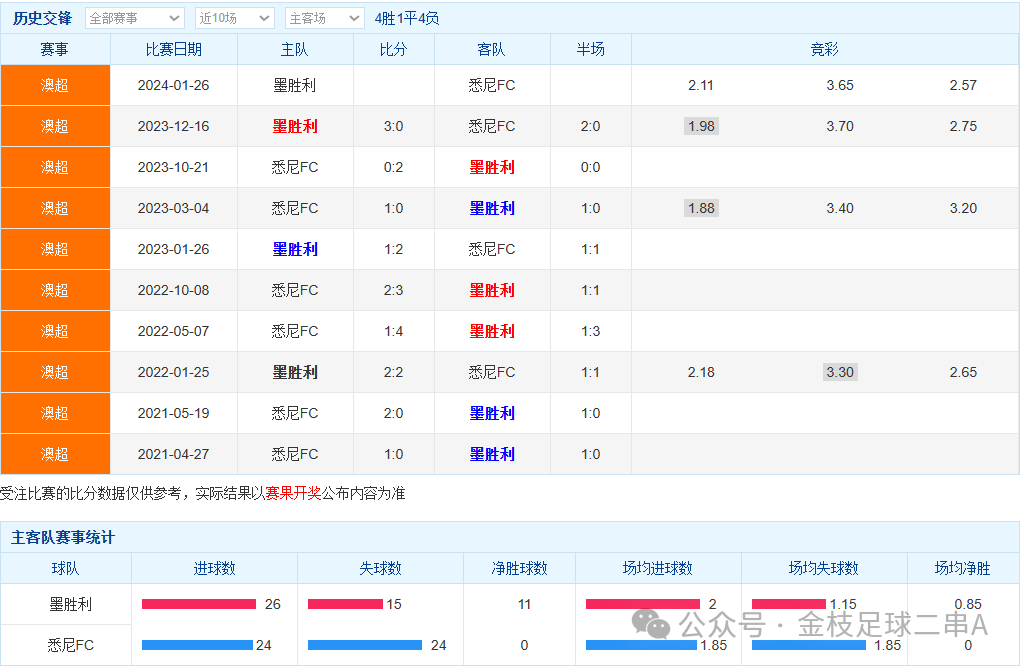Click the 澳超 league cell on 2024-01-26 row
Screen dimensions: 1020x666
[x=55, y=85]
